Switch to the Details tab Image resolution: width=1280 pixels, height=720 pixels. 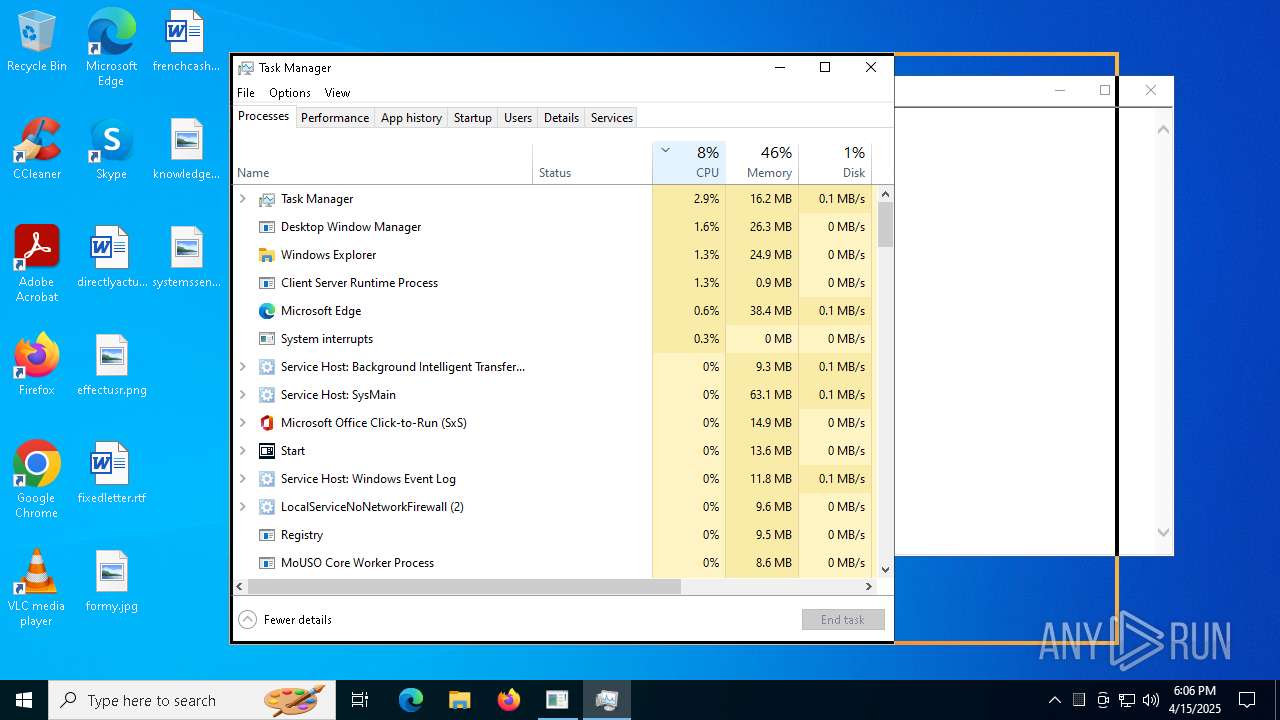point(561,118)
